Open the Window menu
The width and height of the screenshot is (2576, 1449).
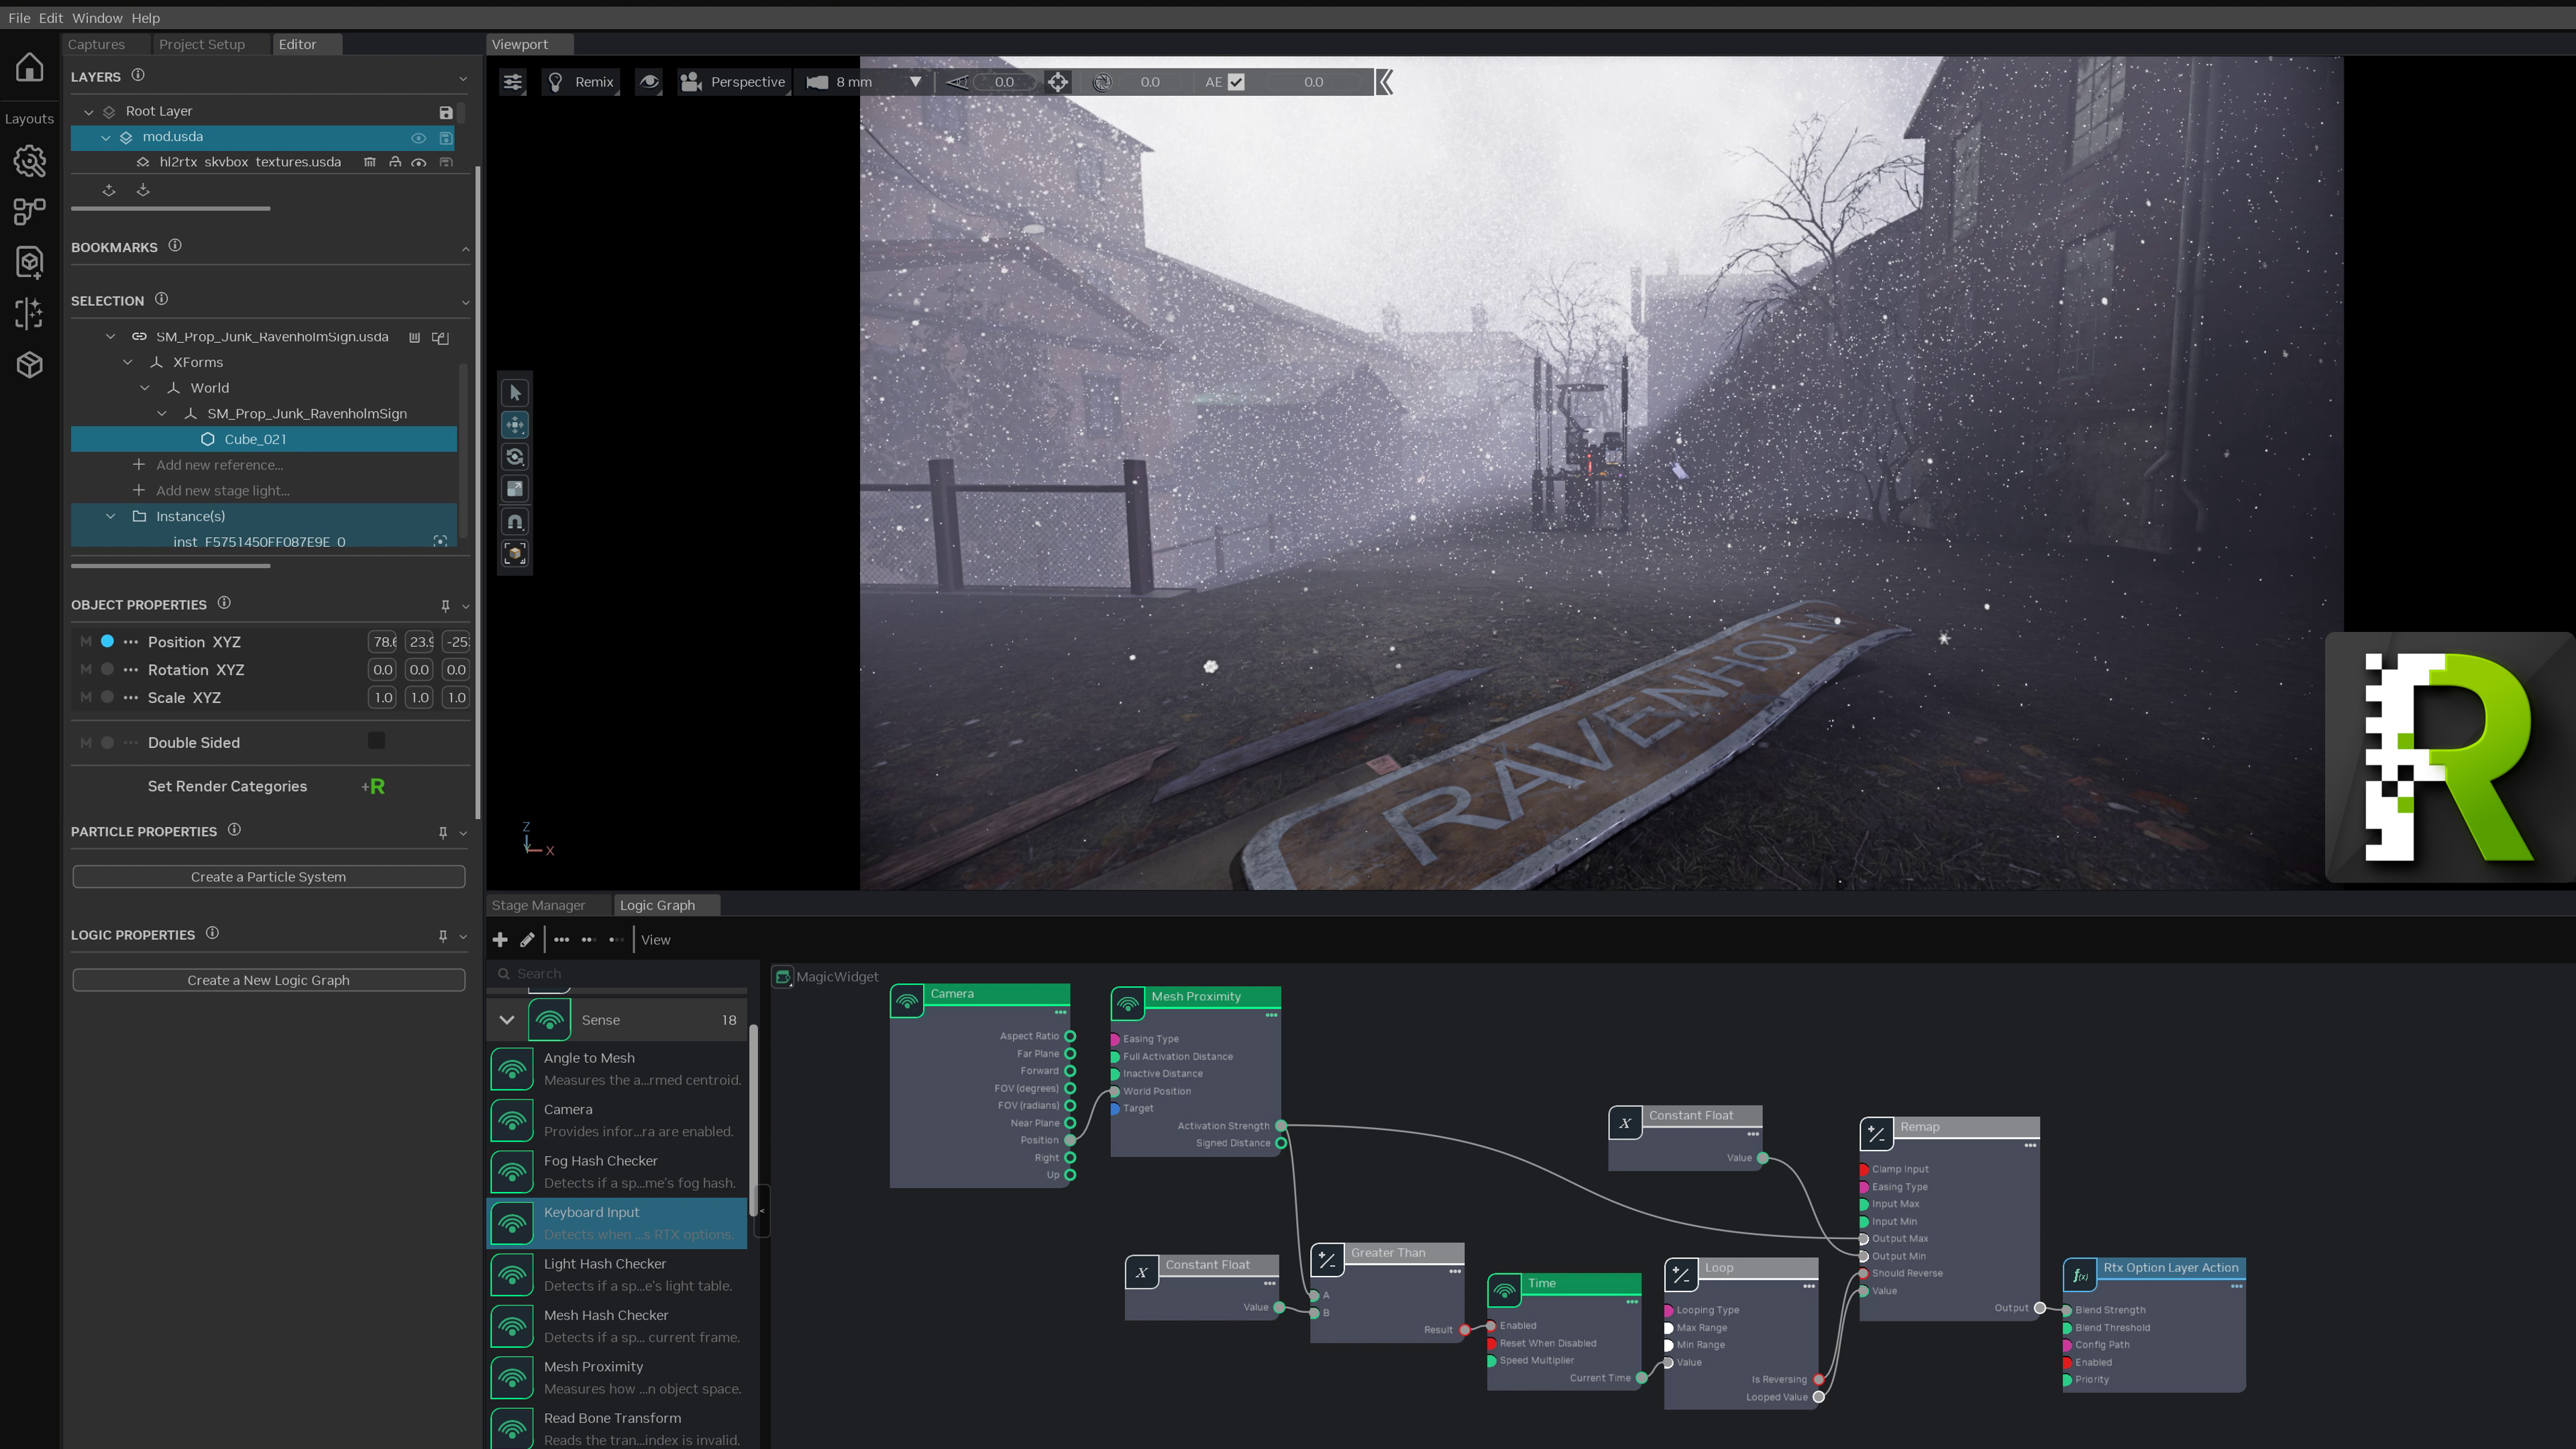(97, 18)
